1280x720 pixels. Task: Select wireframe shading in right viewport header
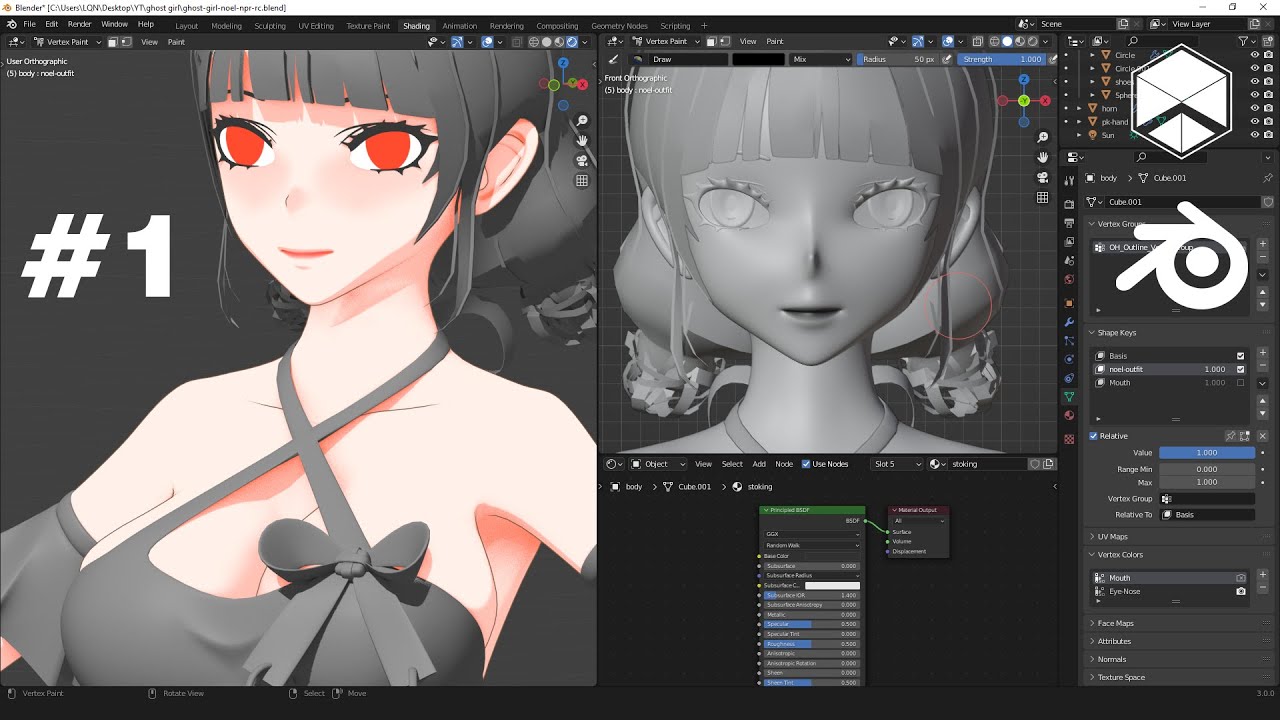(x=994, y=41)
